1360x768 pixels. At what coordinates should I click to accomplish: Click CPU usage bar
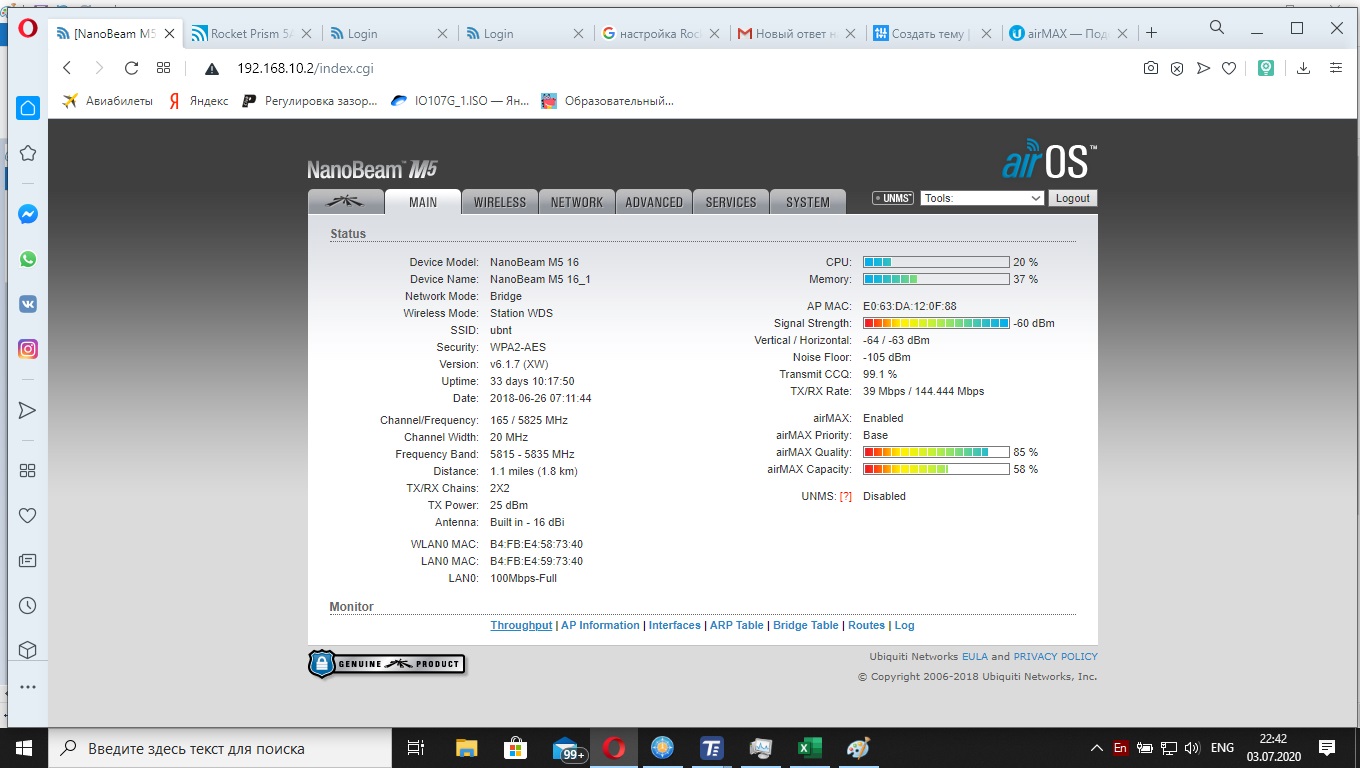[936, 262]
